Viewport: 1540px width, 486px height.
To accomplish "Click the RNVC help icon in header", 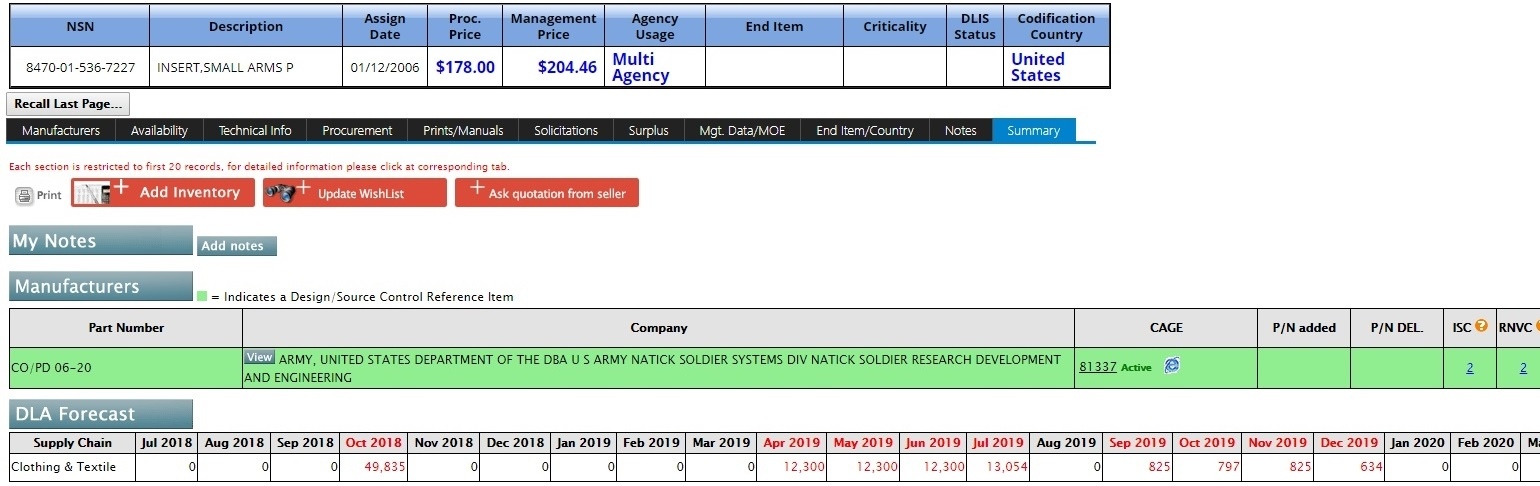I will (x=1536, y=326).
